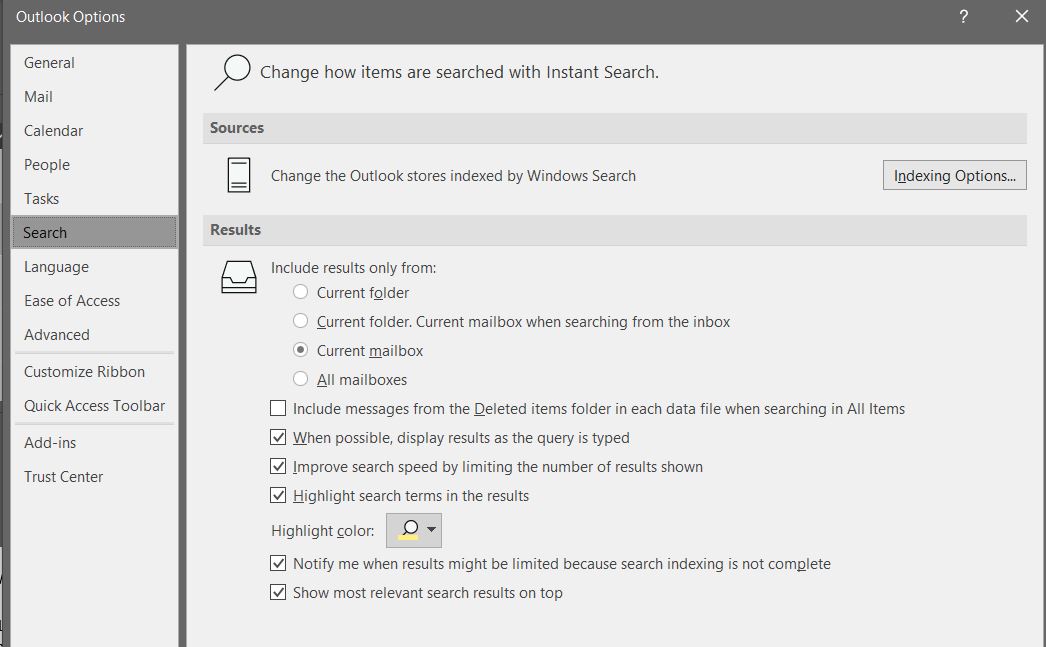Open Language options
The image size is (1046, 647).
tap(94, 267)
